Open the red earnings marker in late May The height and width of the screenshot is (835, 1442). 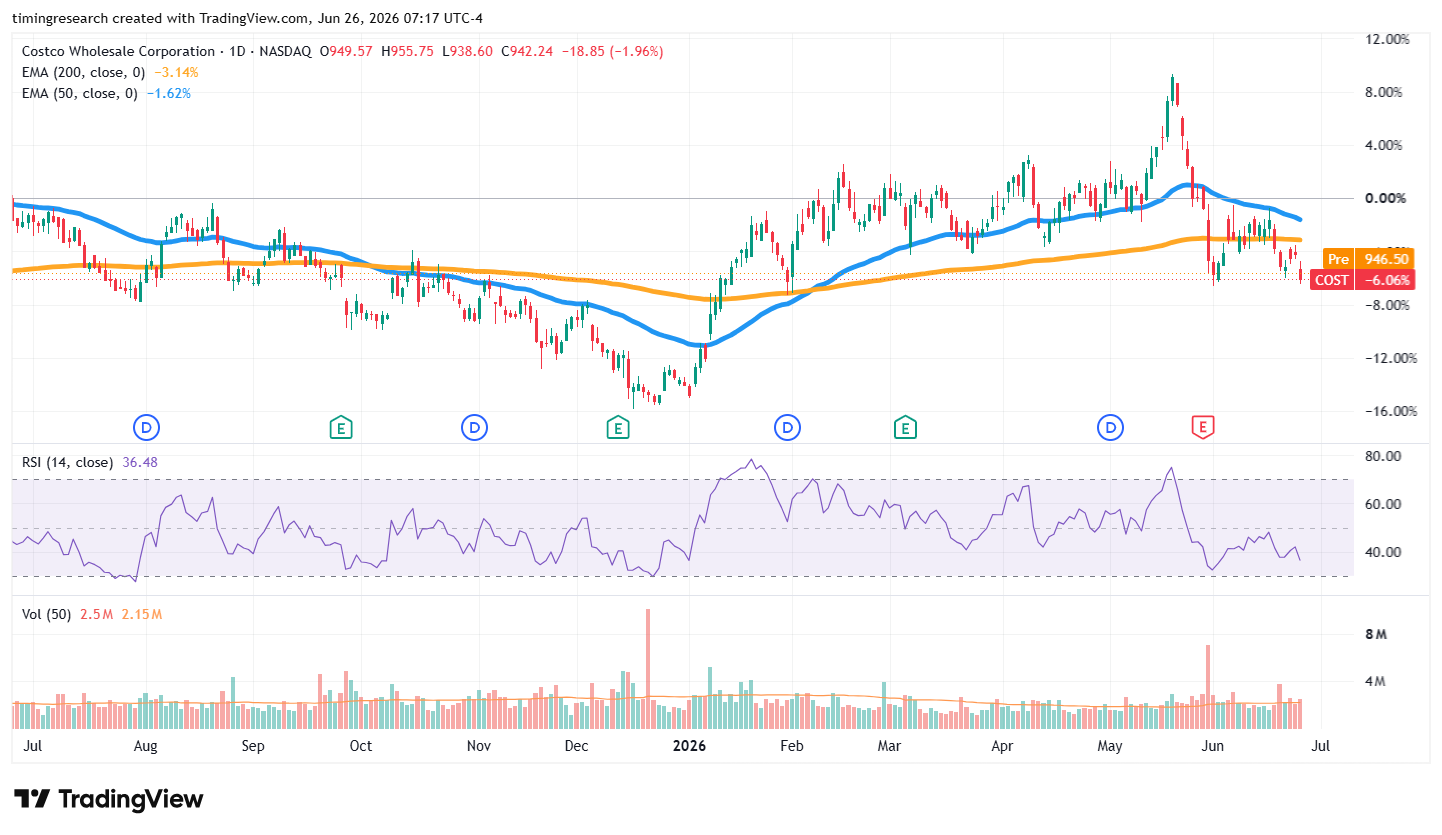pos(1202,428)
